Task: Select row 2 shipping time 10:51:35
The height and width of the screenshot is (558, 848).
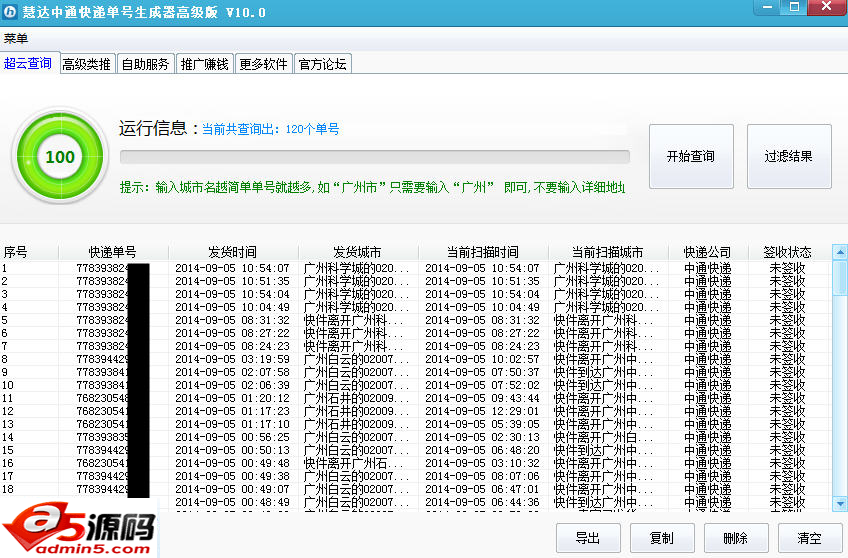Action: tap(233, 281)
